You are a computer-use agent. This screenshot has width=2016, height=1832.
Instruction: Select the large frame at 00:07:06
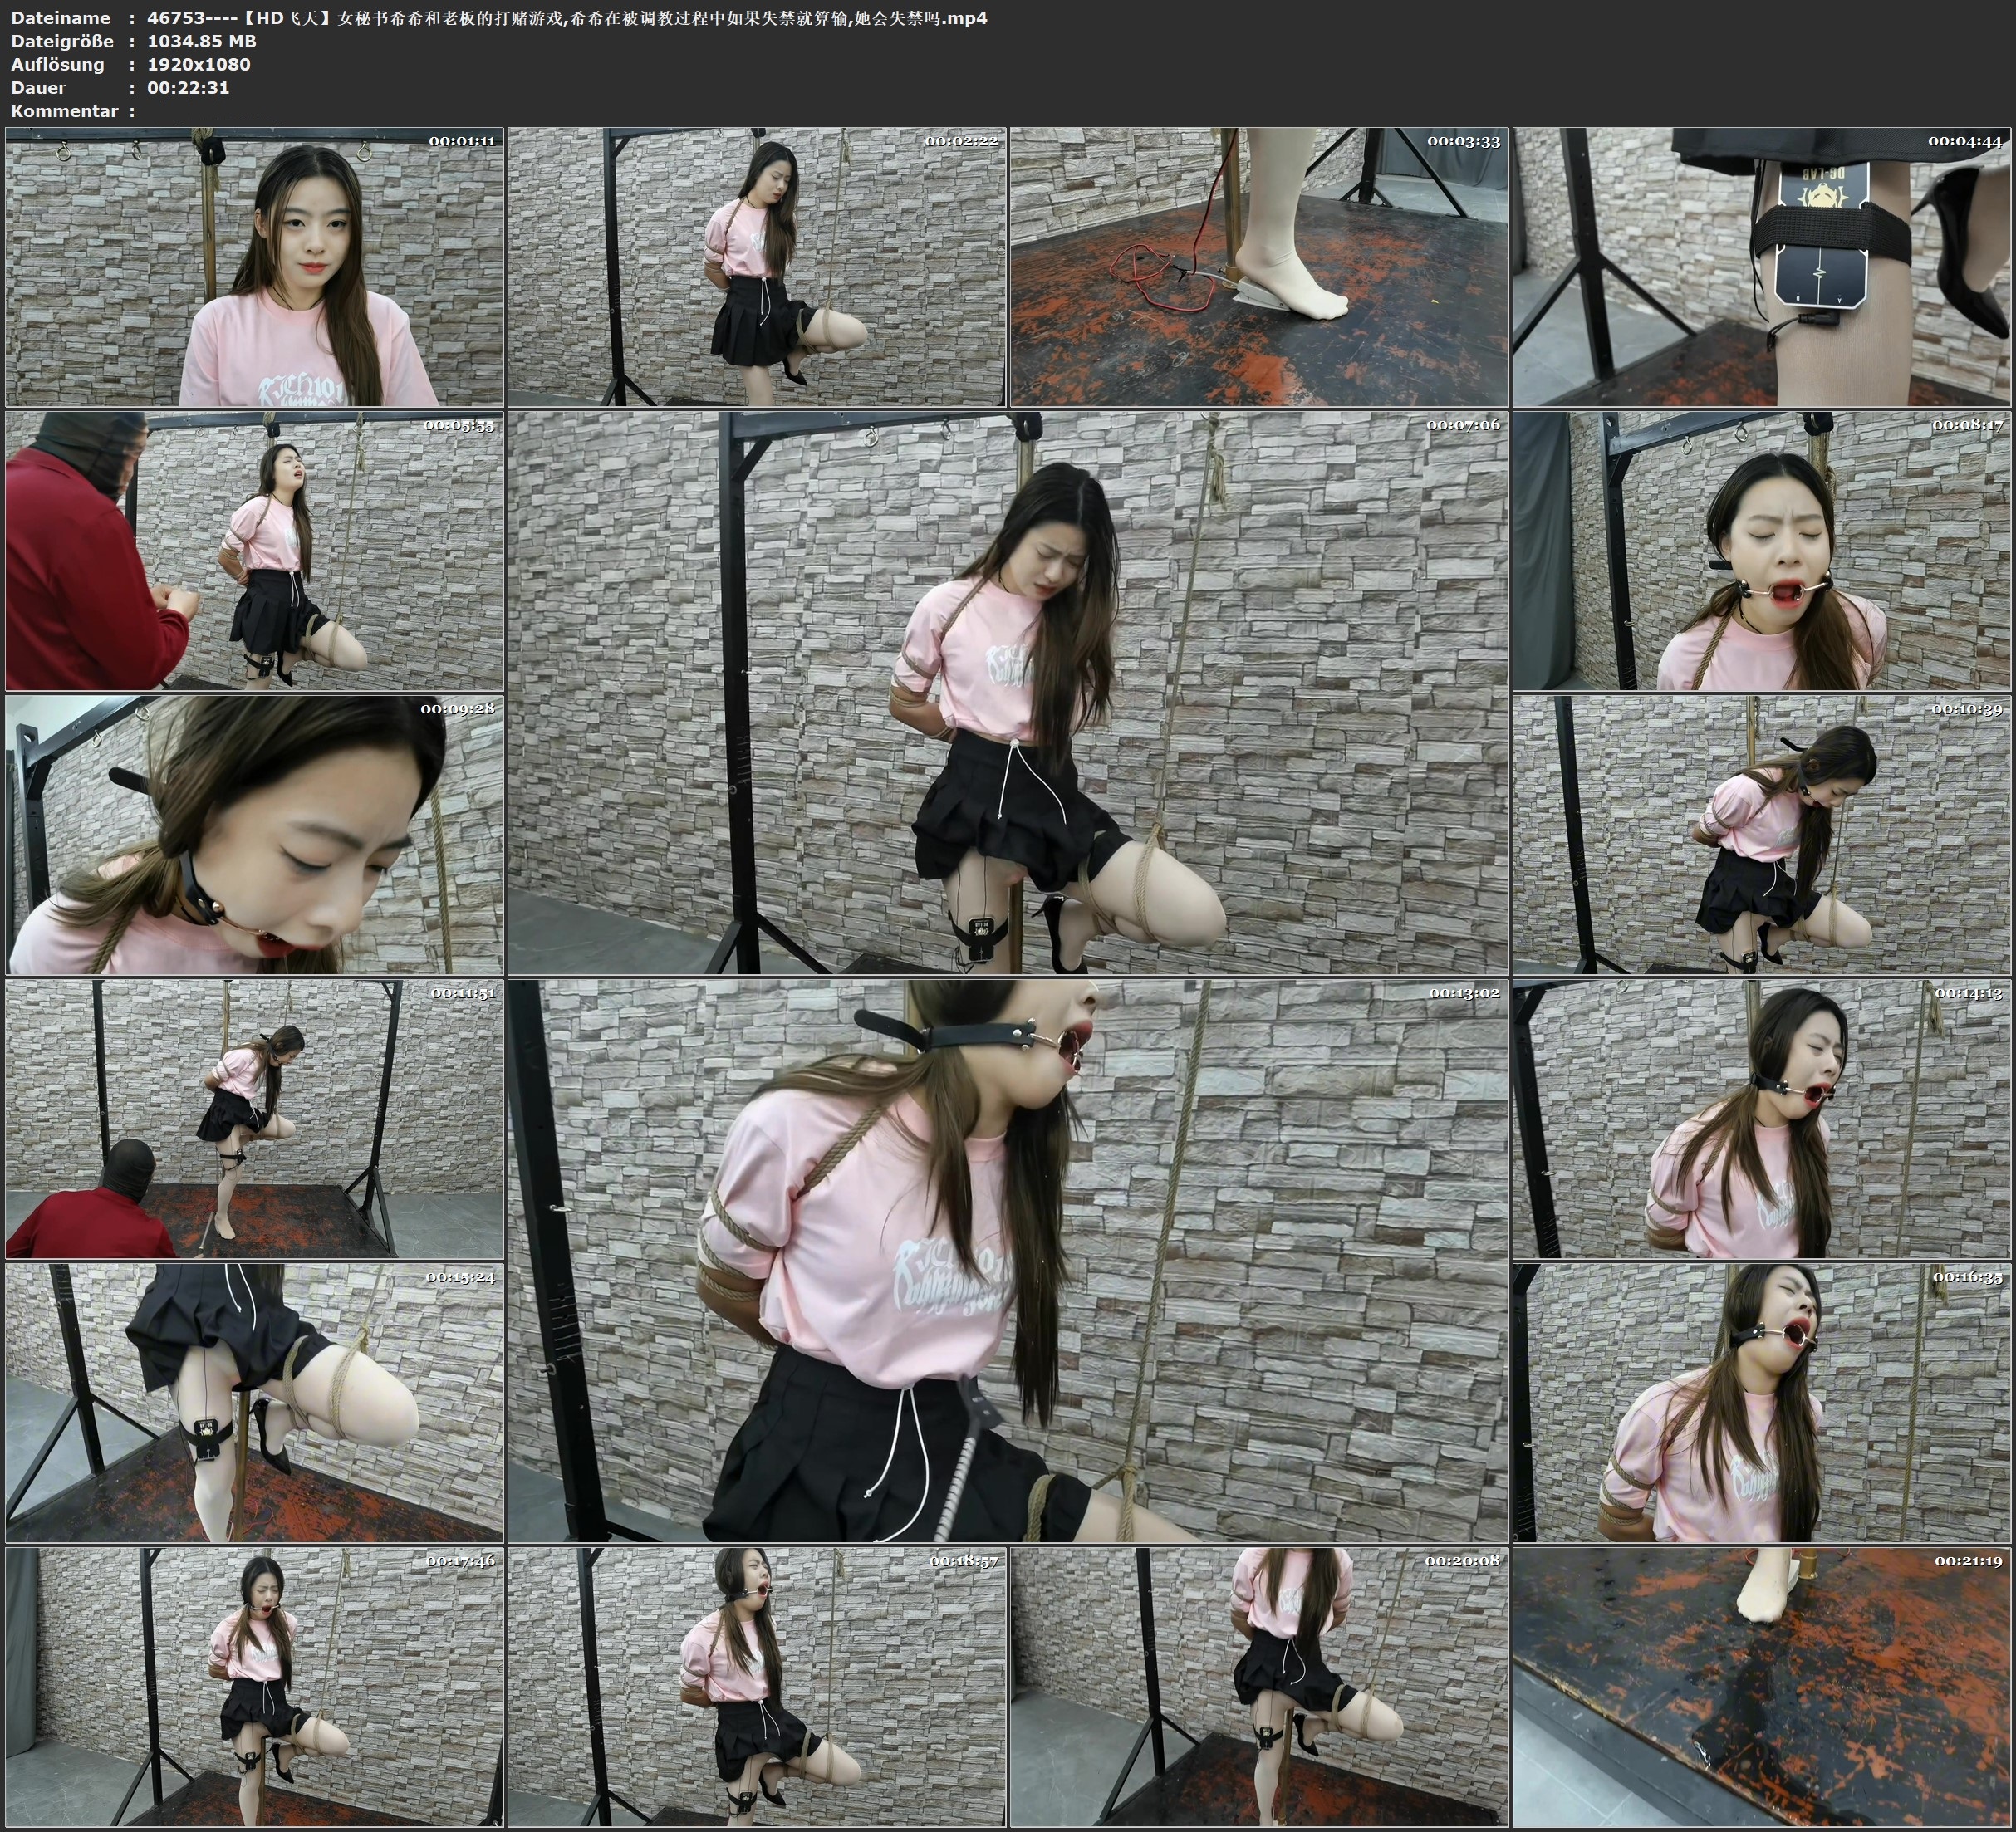tap(1007, 692)
